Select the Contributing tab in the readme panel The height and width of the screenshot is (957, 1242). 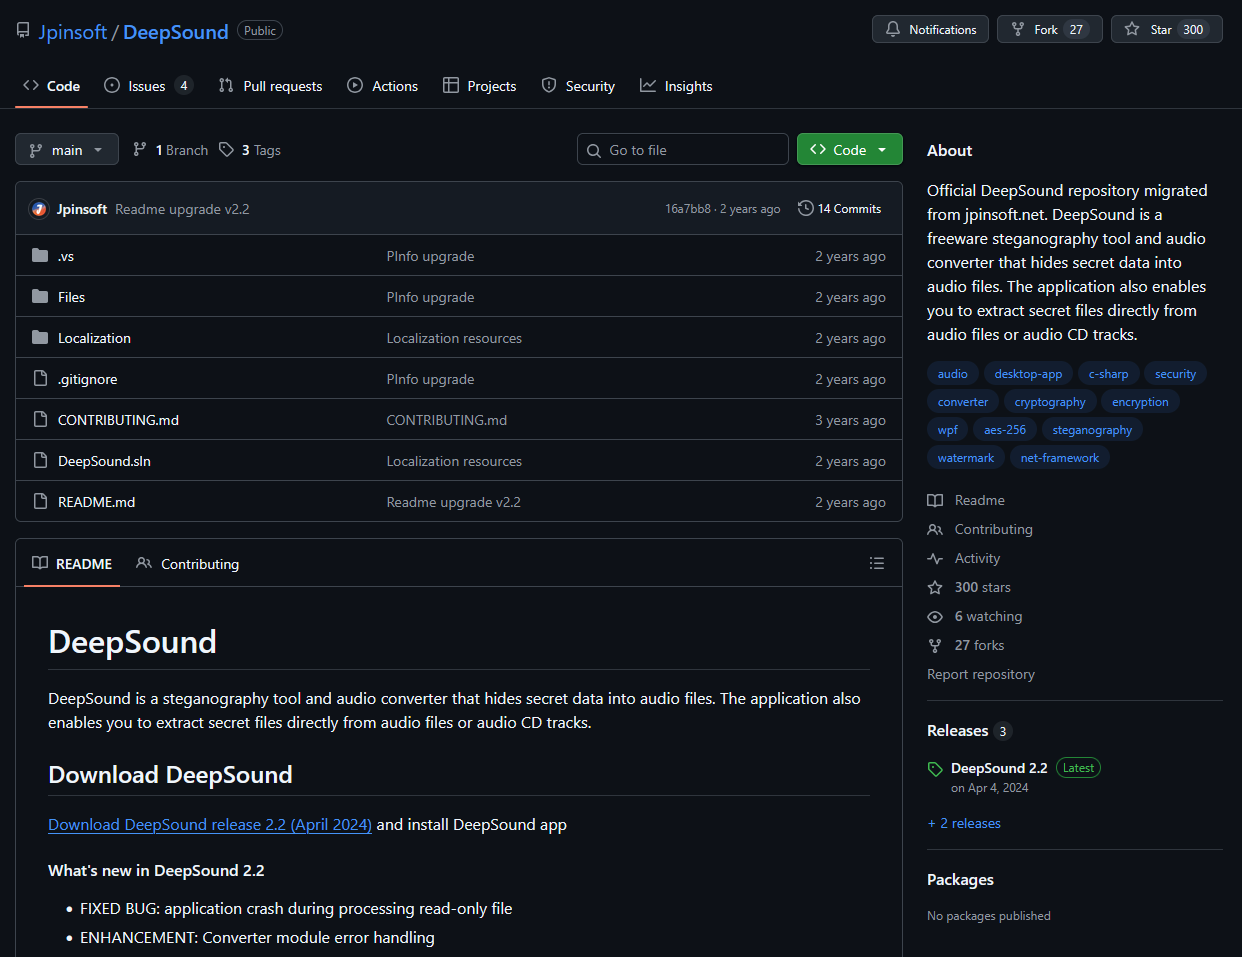pyautogui.click(x=188, y=563)
